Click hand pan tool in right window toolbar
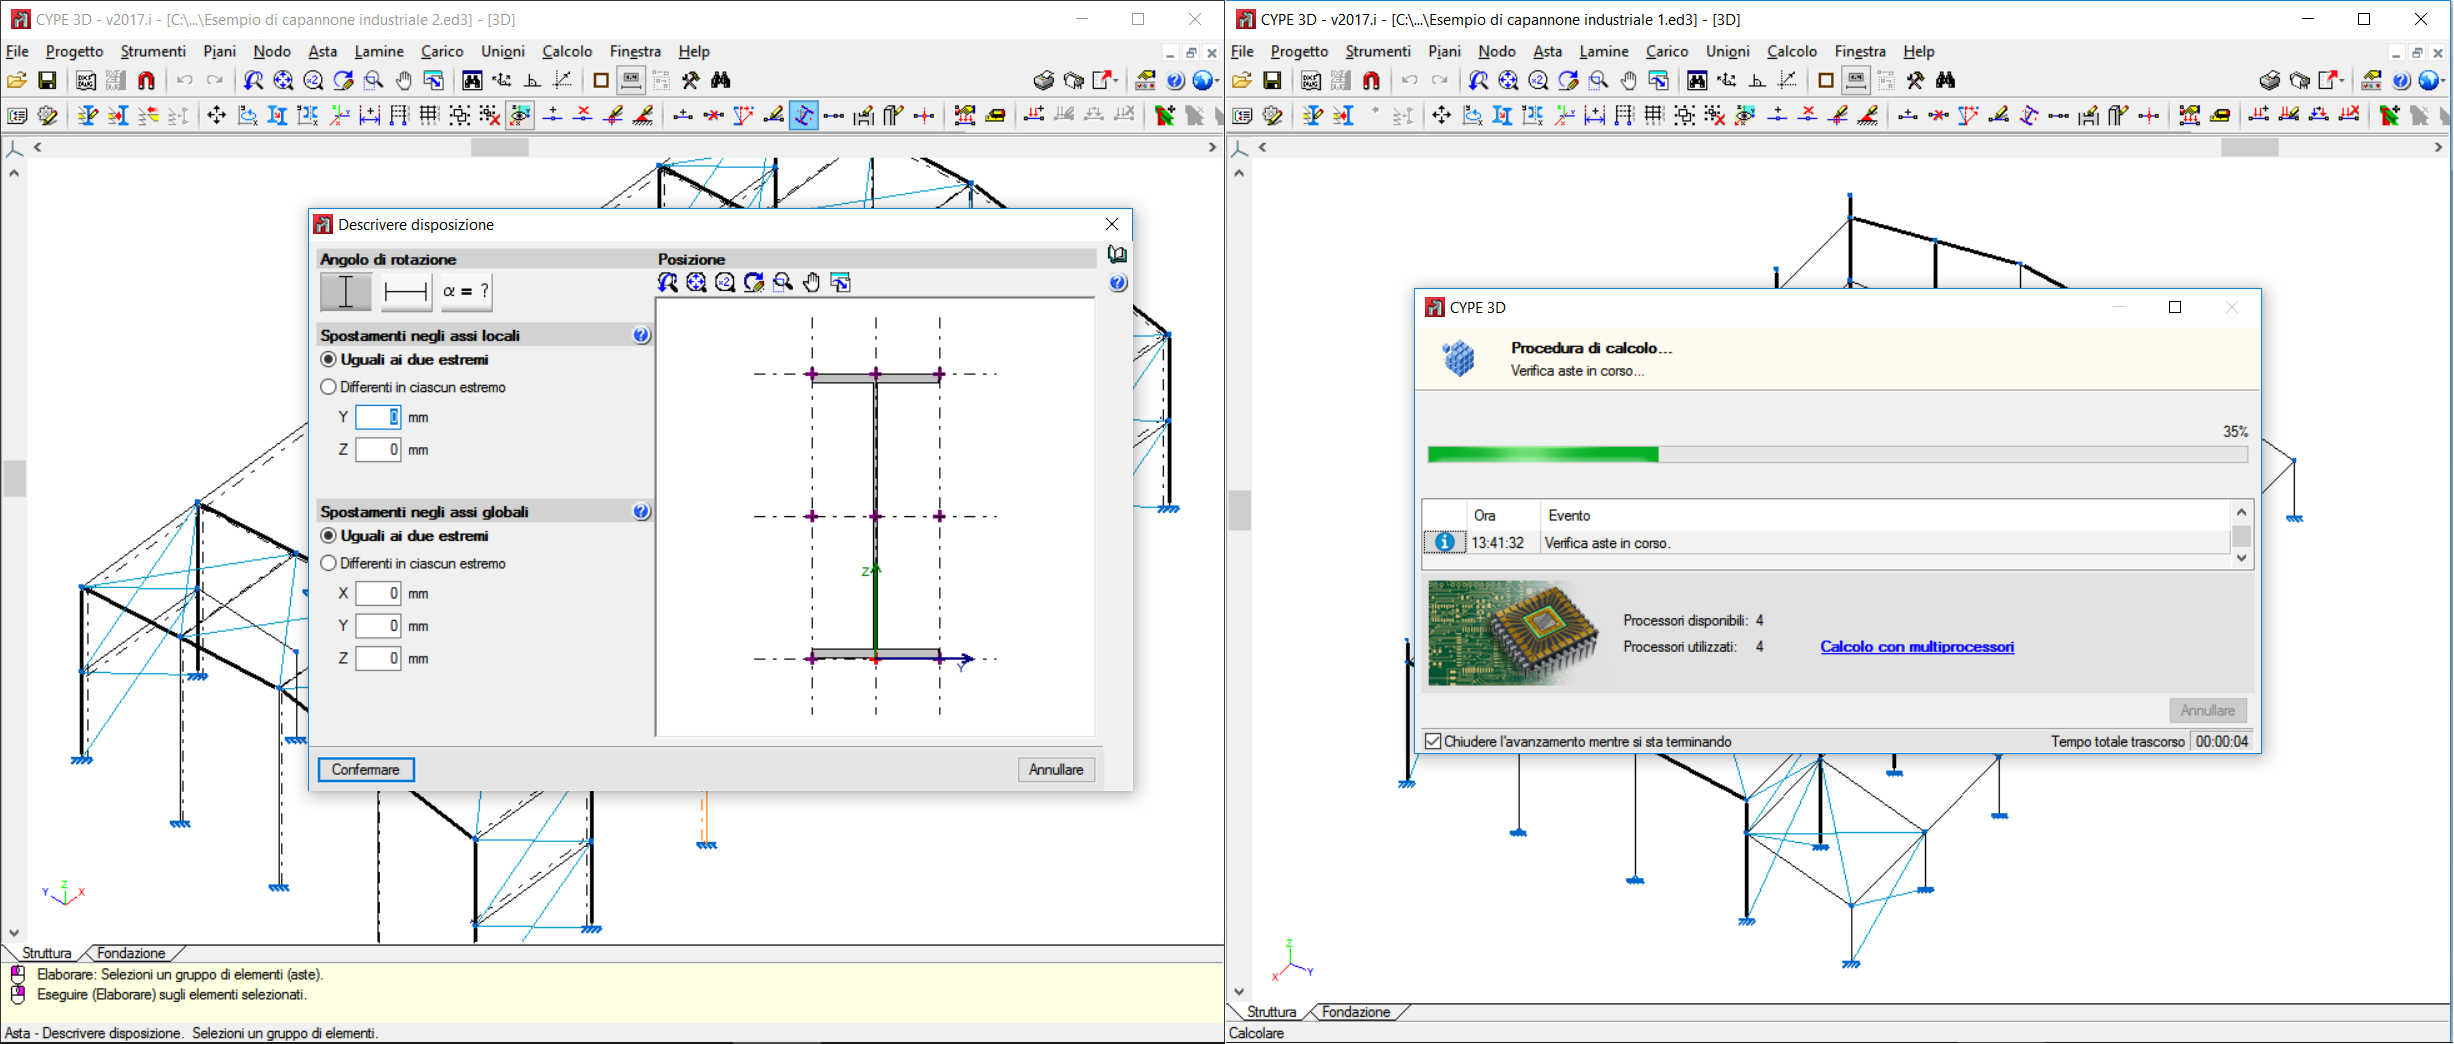The image size is (2454, 1044). coord(1629,81)
